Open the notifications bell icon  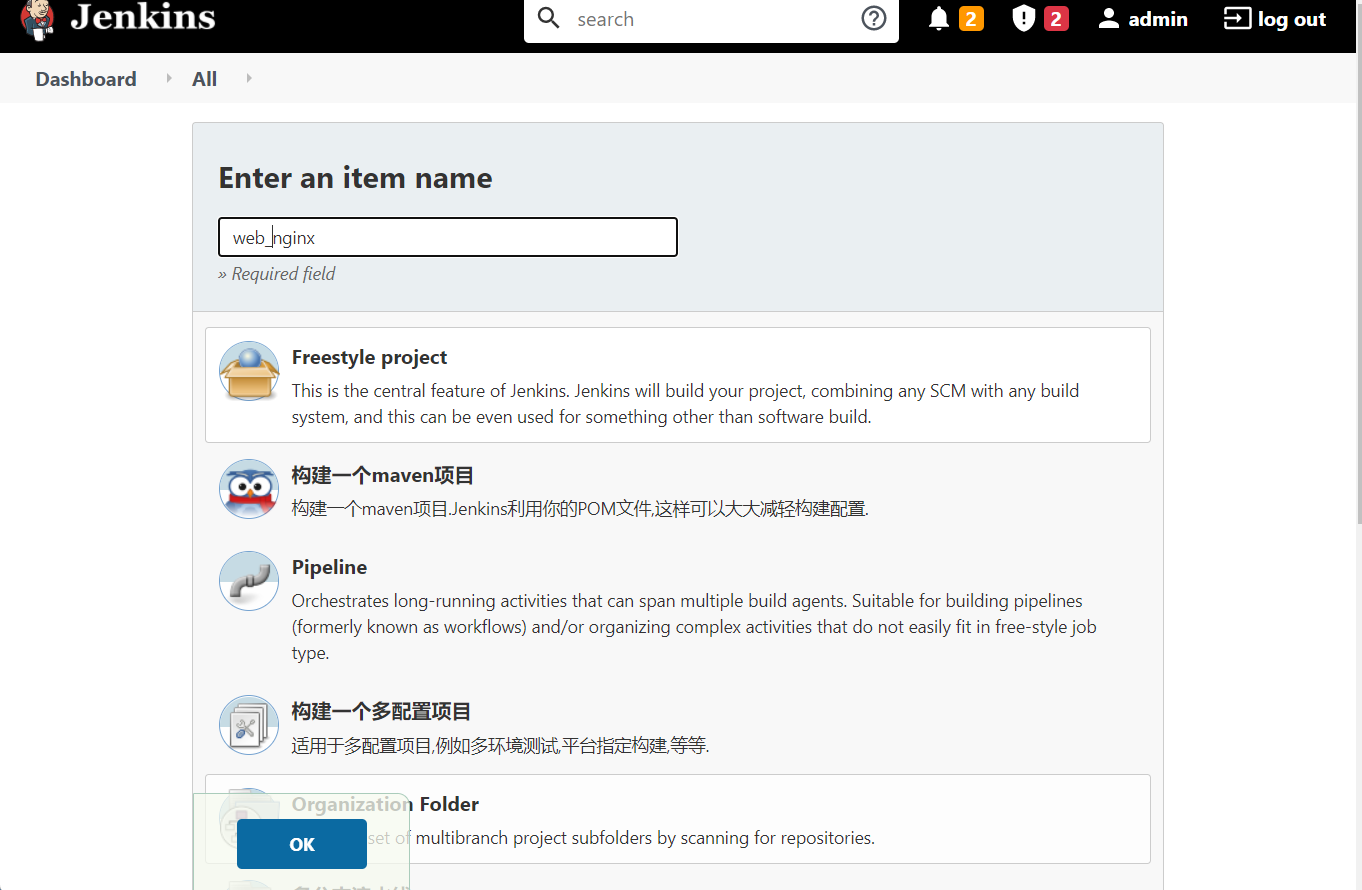point(938,18)
